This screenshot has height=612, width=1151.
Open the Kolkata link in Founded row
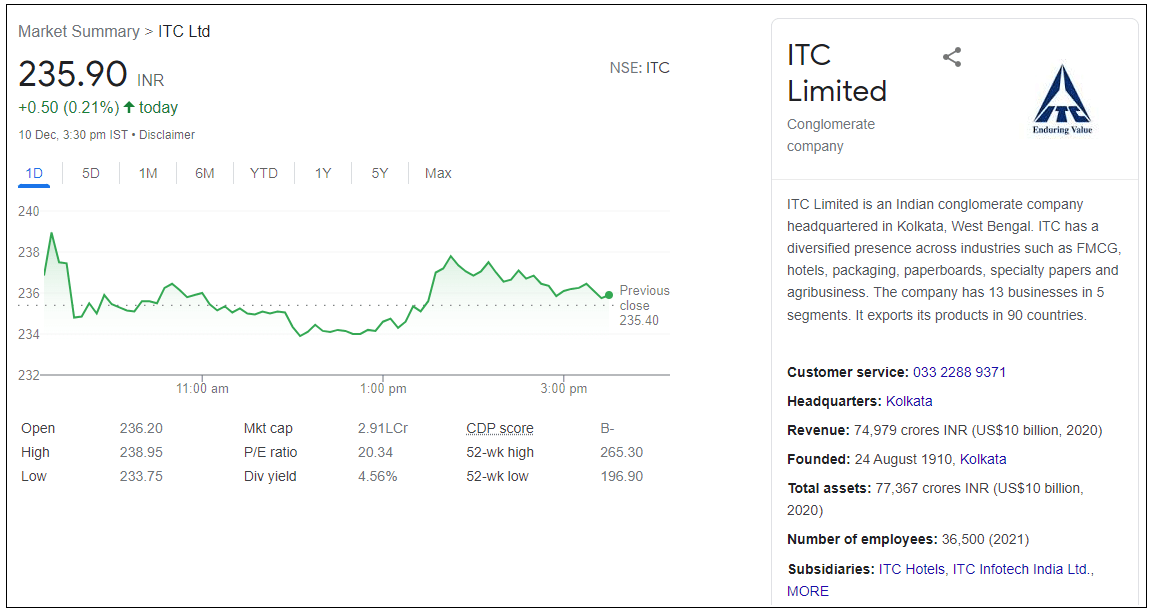click(x=983, y=459)
